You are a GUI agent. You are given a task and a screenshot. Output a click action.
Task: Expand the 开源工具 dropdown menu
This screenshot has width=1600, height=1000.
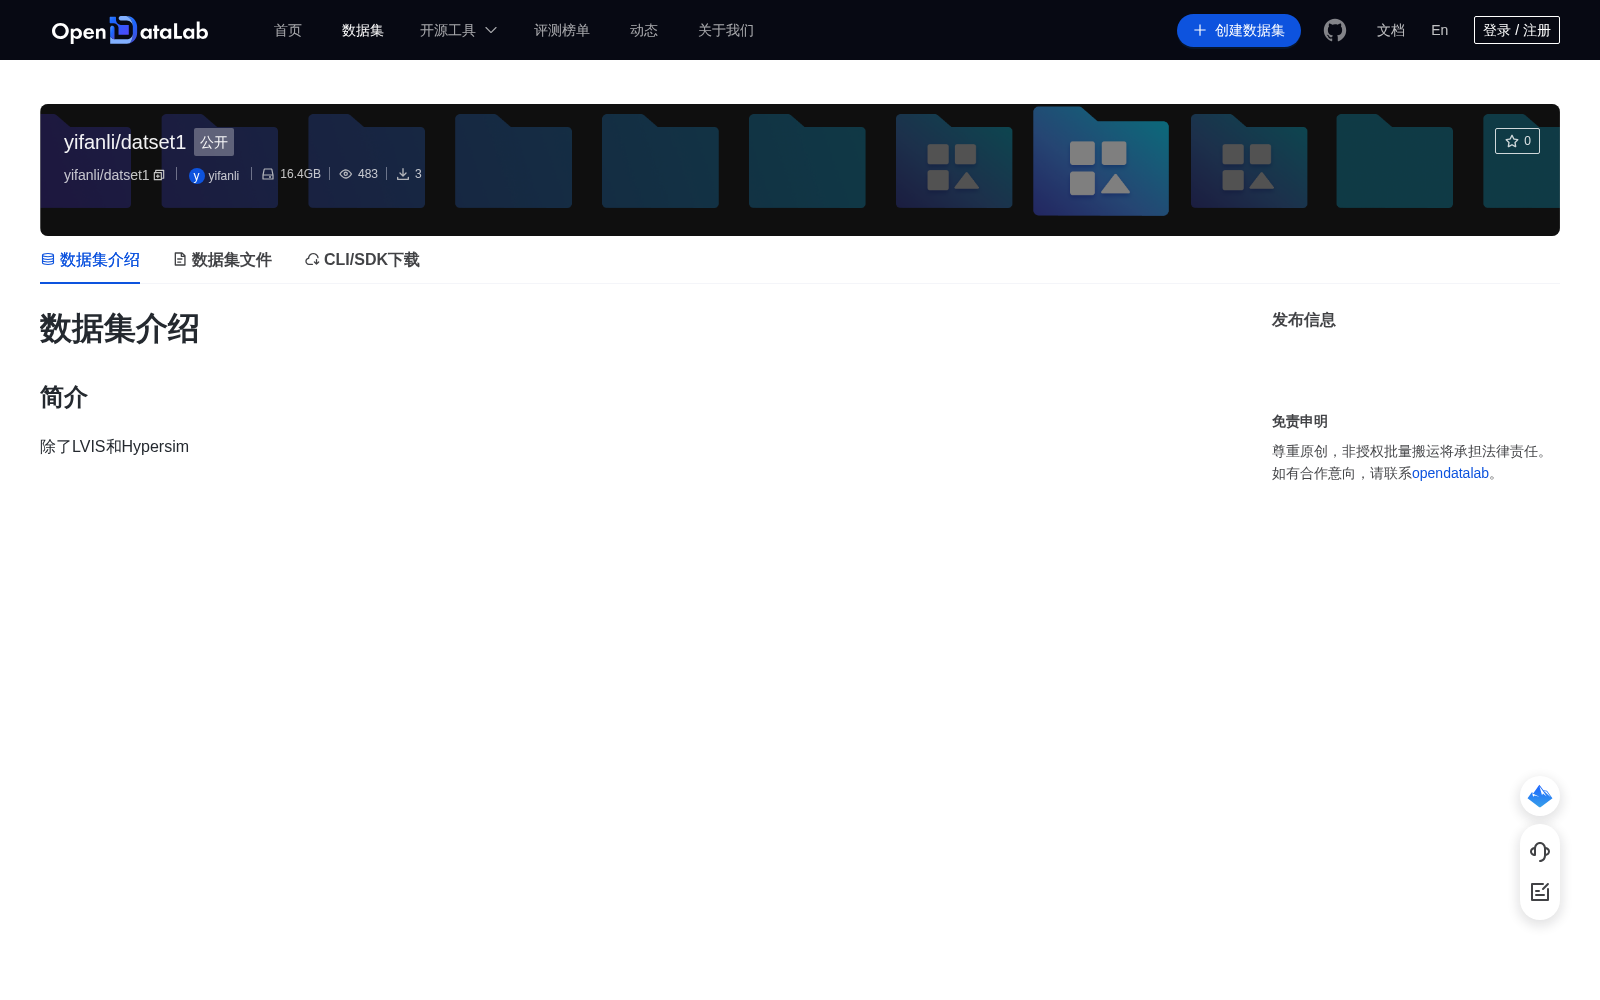tap(458, 30)
